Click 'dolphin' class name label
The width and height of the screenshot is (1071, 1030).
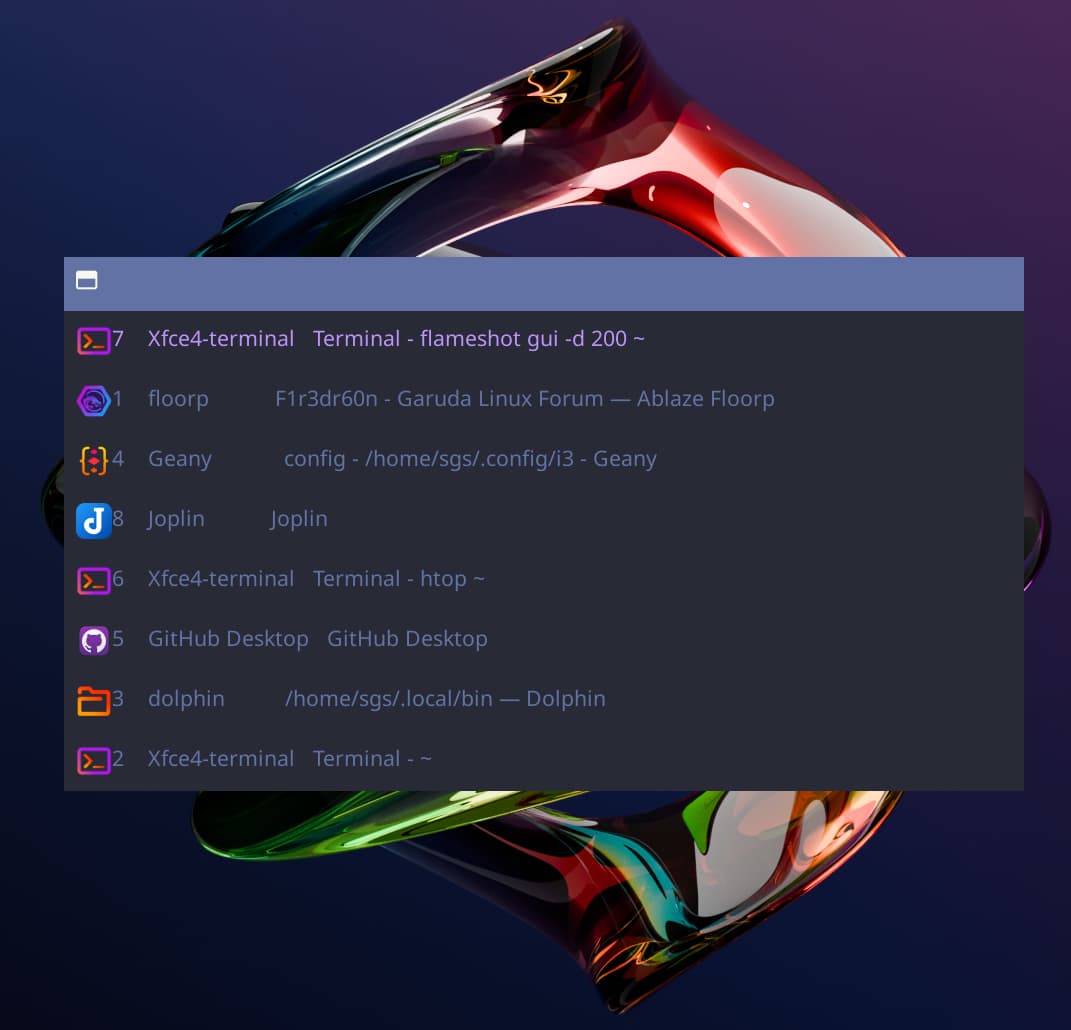click(x=186, y=699)
